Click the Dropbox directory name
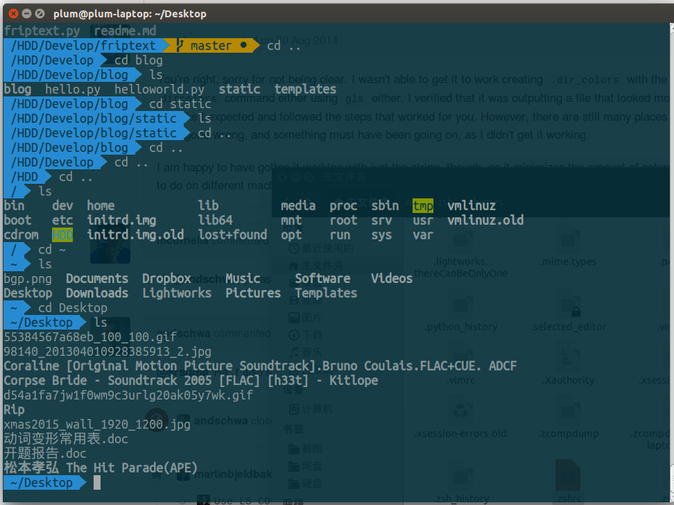Screen dimensions: 674x505 click(166, 278)
